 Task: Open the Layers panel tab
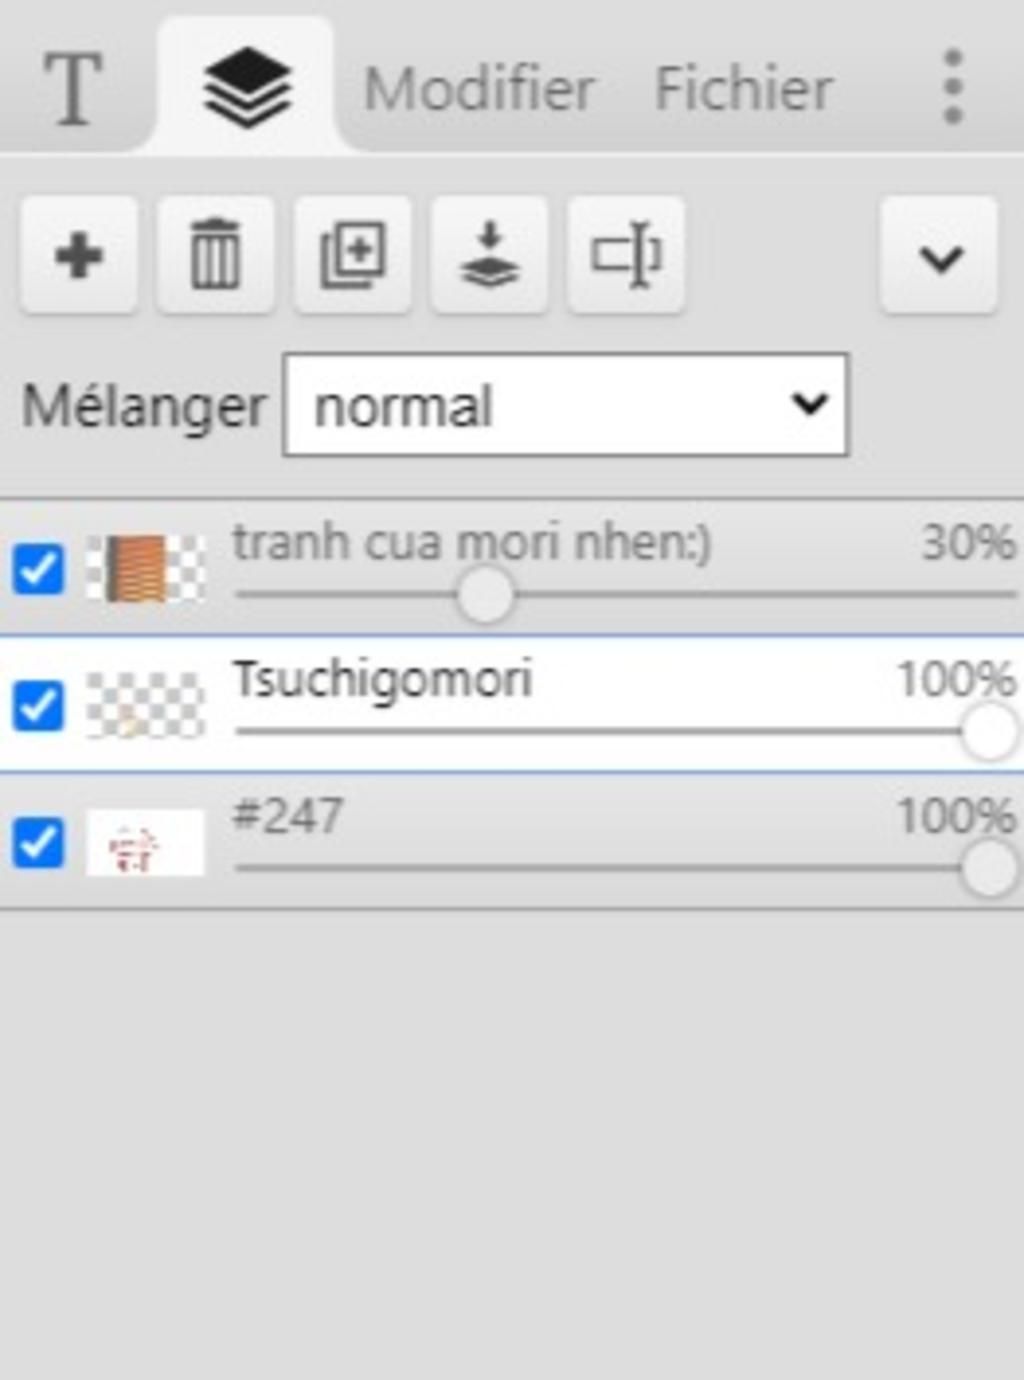pyautogui.click(x=247, y=88)
